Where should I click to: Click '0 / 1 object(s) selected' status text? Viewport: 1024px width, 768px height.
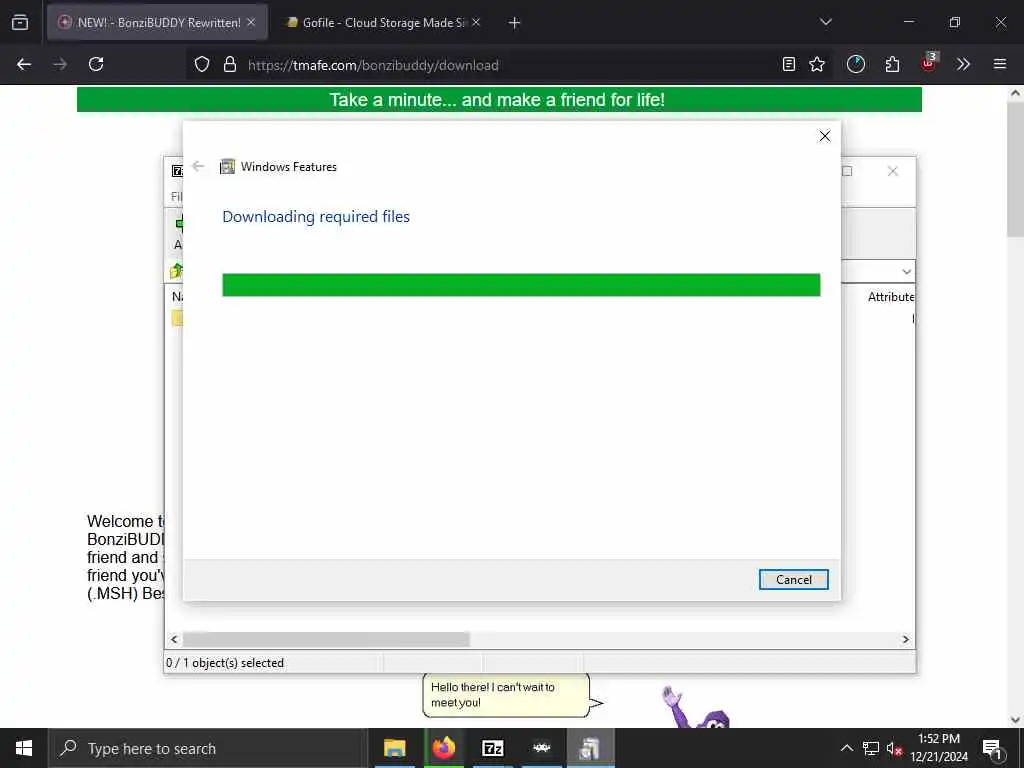coord(225,663)
